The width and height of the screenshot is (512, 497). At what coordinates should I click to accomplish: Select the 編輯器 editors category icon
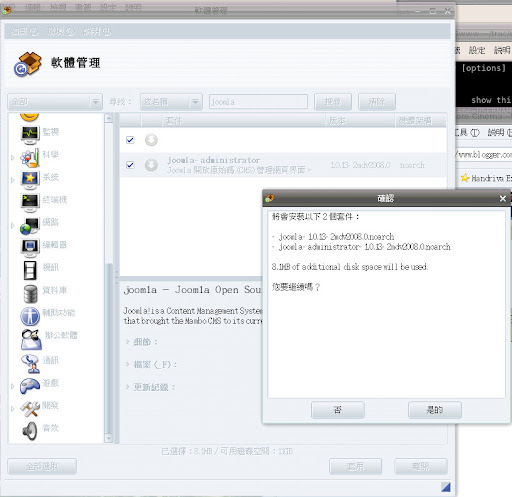click(x=30, y=248)
